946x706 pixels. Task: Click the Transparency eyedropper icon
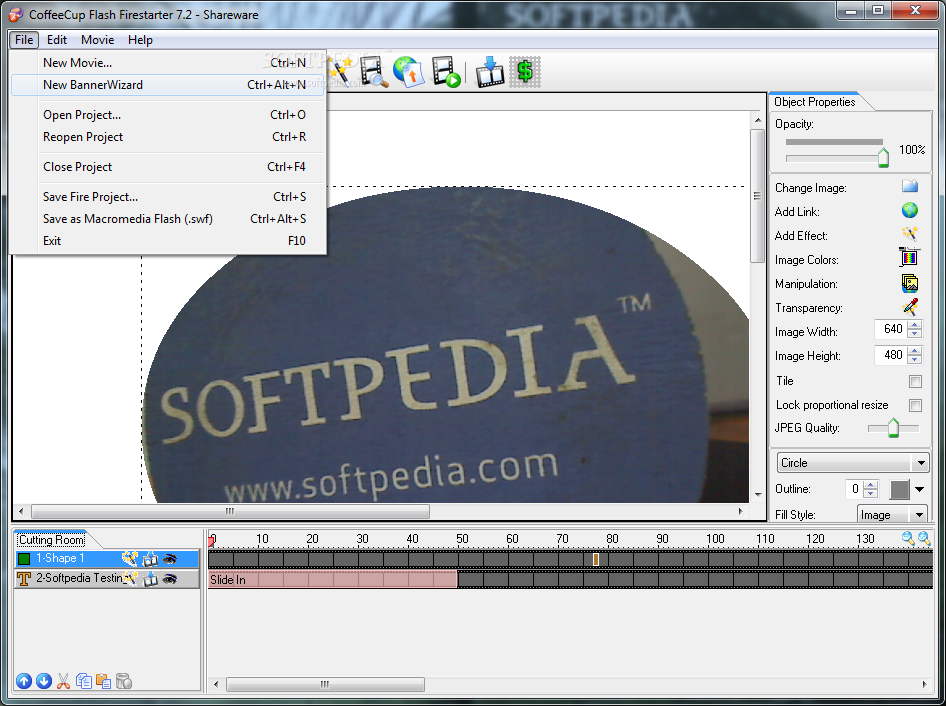point(910,307)
